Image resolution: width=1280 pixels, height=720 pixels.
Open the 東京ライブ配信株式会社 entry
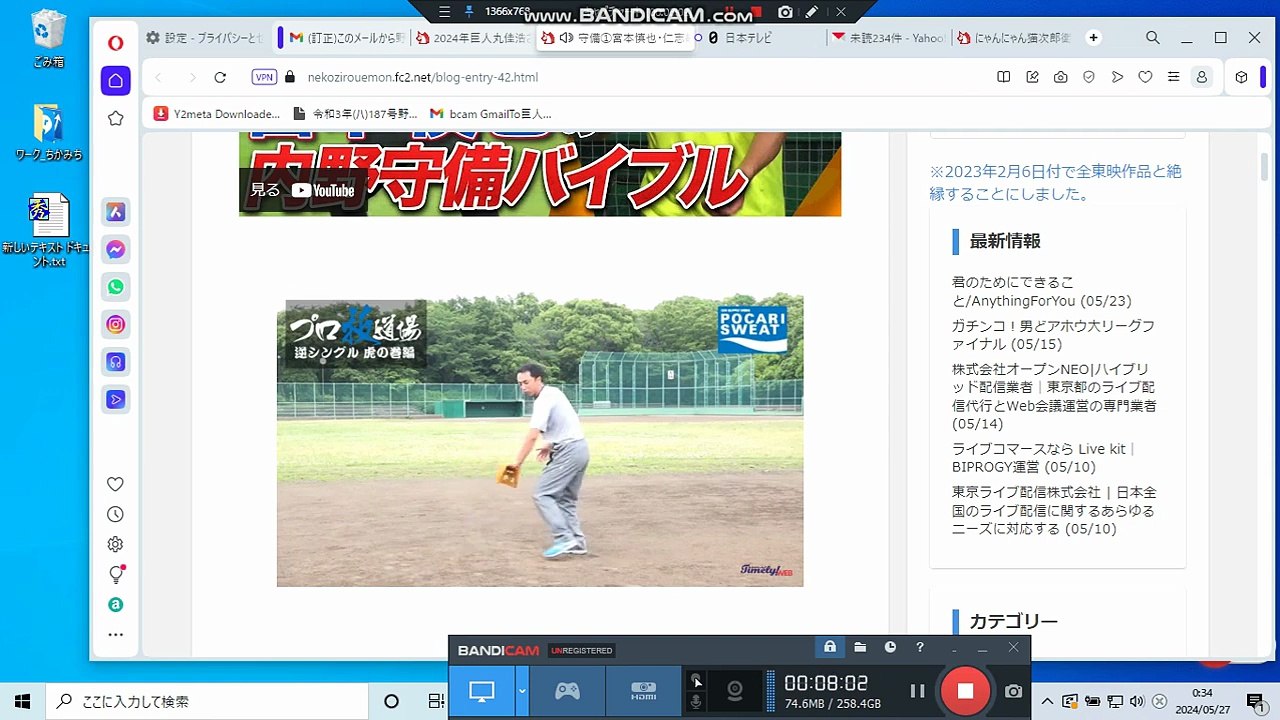[1054, 511]
